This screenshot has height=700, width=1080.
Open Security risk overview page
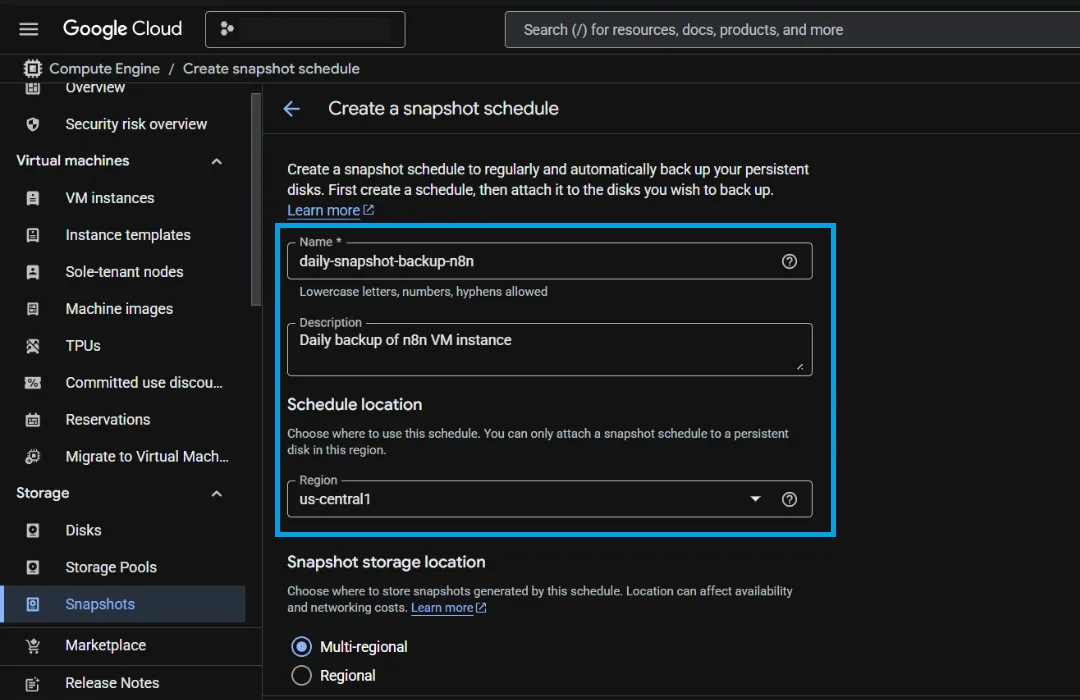pos(136,124)
